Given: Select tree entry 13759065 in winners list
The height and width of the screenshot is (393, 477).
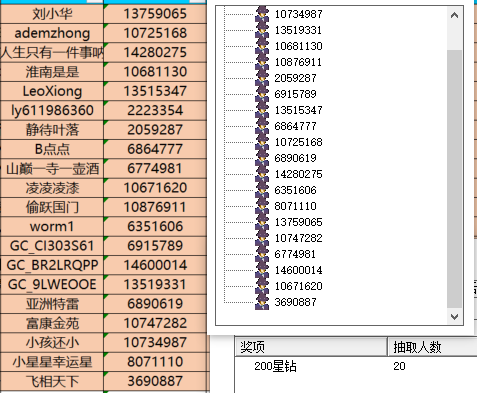Looking at the screenshot, I should pyautogui.click(x=299, y=222).
